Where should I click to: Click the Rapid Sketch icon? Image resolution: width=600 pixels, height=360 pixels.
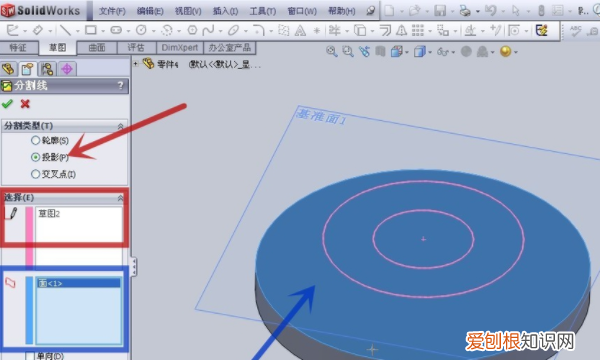coord(542,30)
